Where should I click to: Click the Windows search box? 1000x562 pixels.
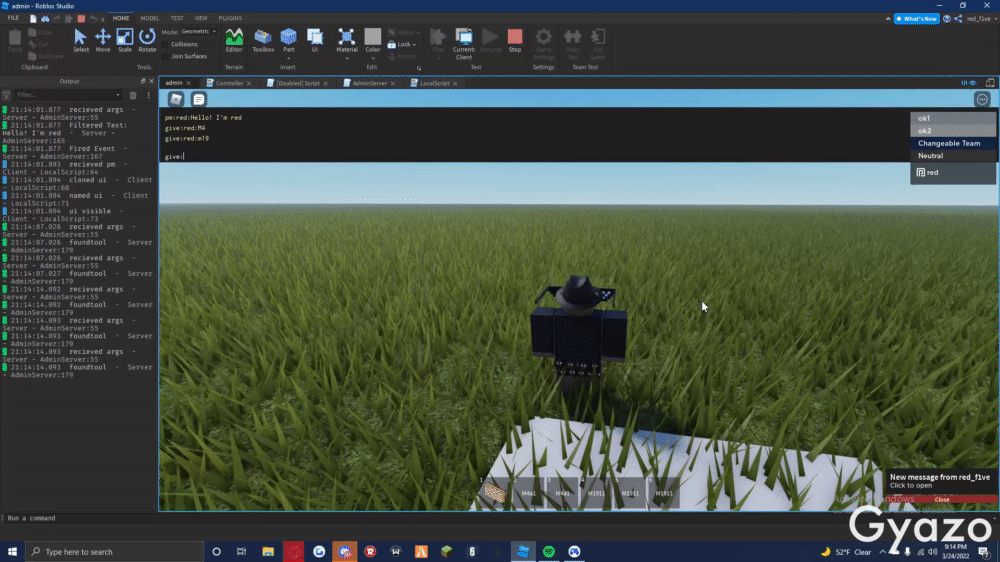coord(115,552)
